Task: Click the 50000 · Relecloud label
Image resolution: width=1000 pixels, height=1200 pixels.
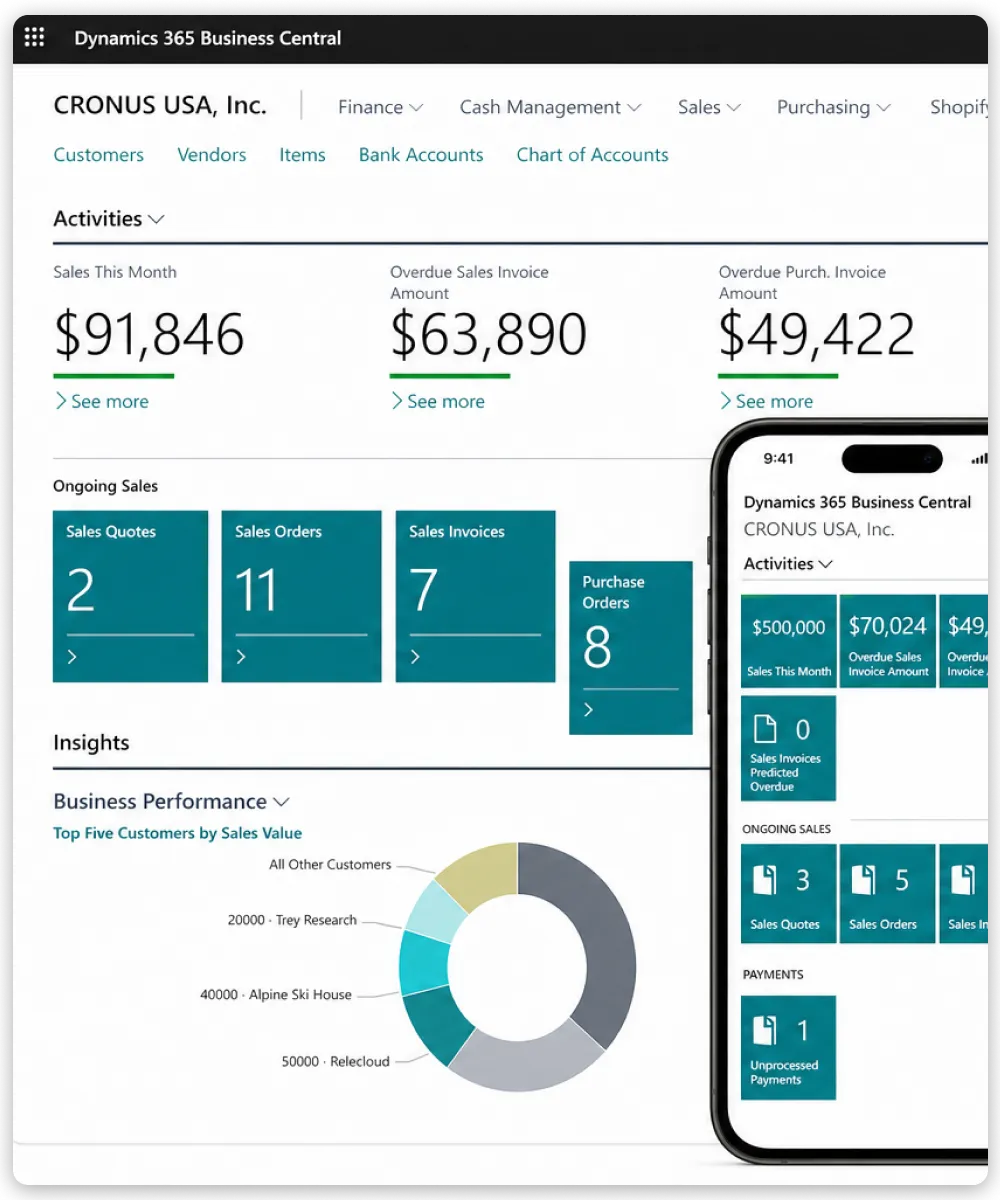Action: pyautogui.click(x=335, y=1061)
